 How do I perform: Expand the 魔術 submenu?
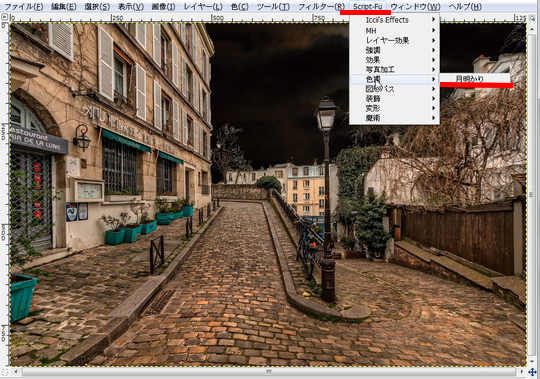(394, 118)
